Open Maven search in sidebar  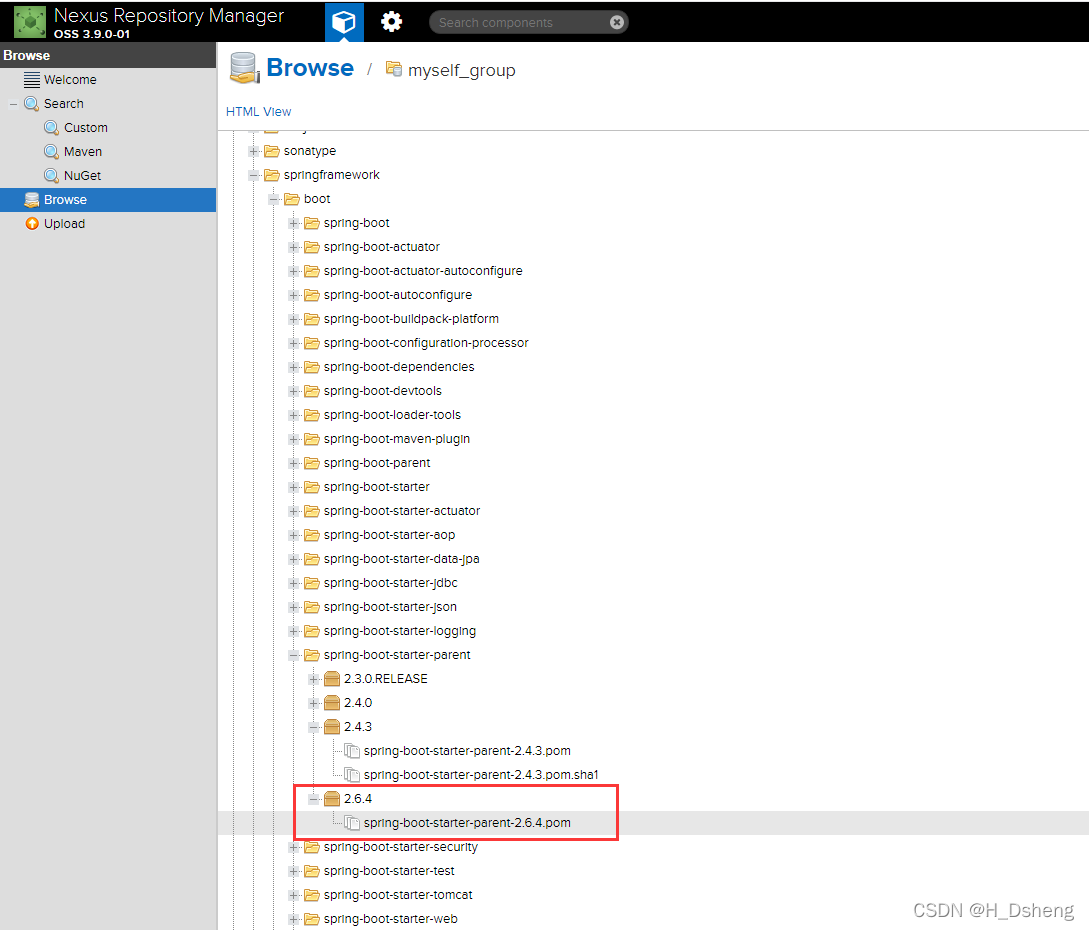tap(108, 151)
